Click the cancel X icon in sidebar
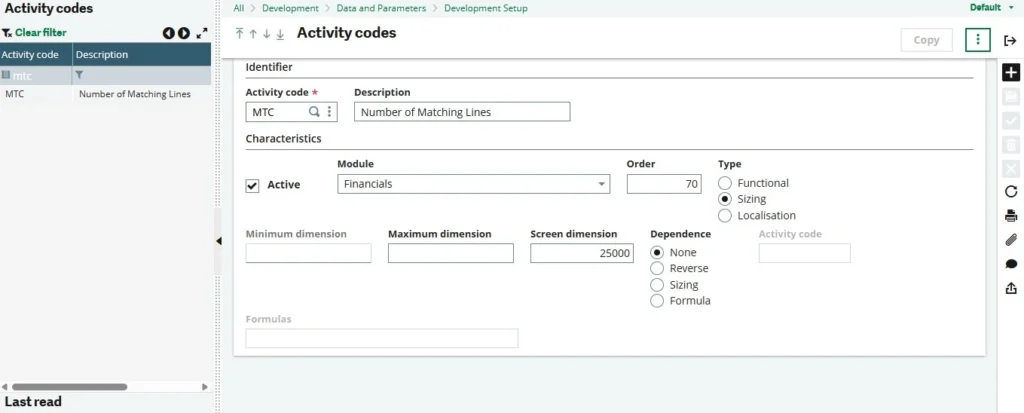This screenshot has height=413, width=1024. (x=1011, y=169)
